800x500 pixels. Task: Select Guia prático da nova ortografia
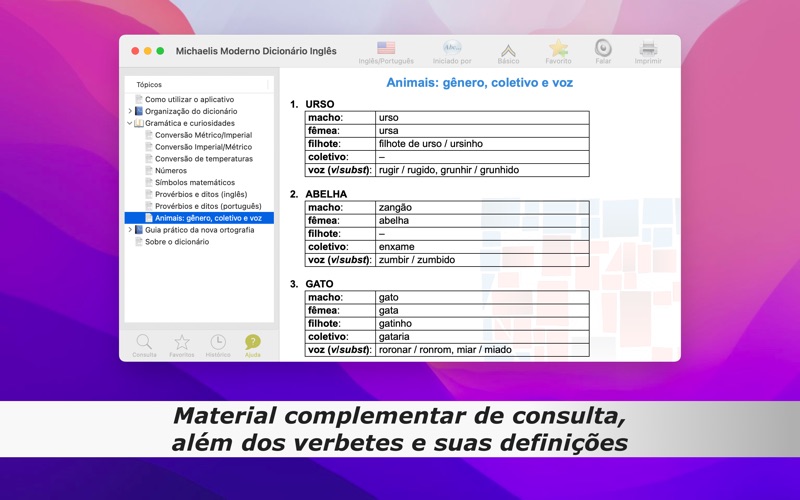pyautogui.click(x=199, y=230)
